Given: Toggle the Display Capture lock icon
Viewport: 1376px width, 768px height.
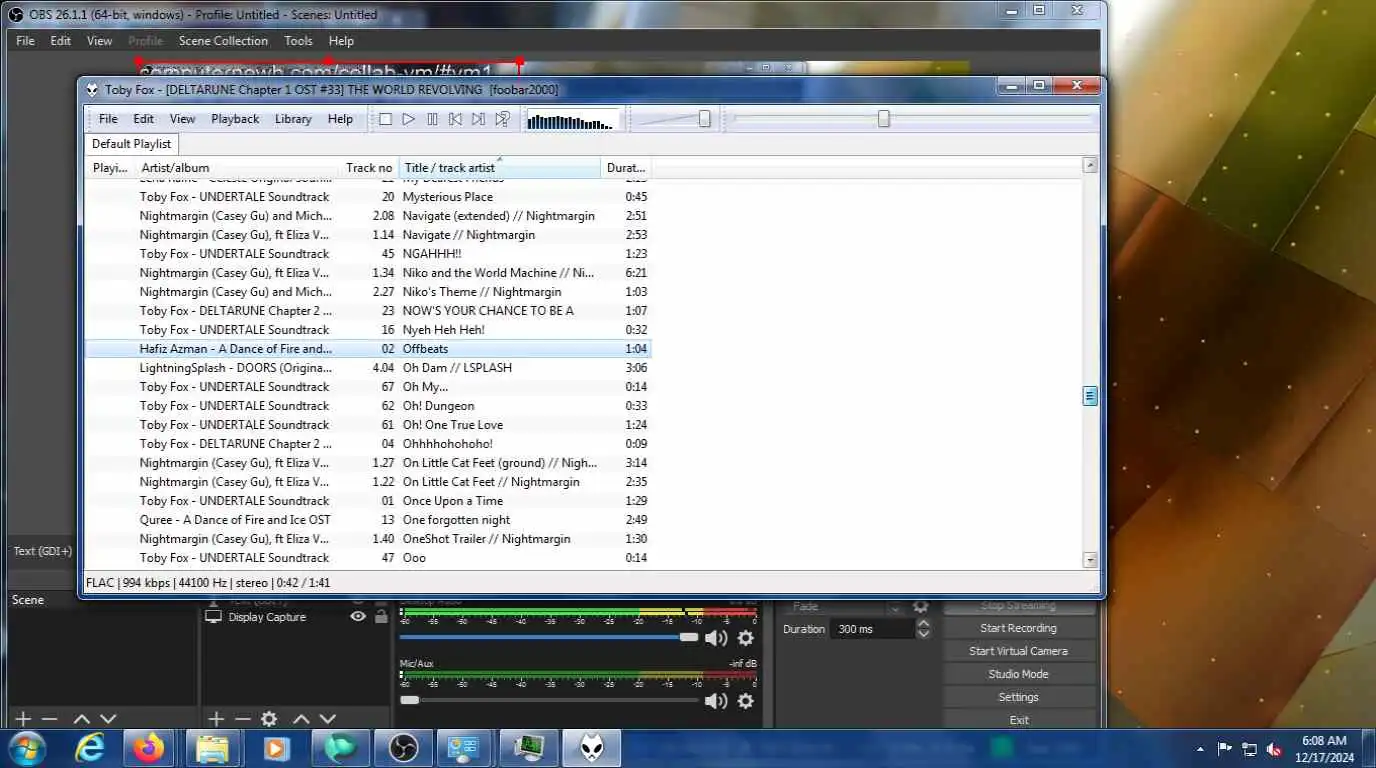Looking at the screenshot, I should 381,617.
